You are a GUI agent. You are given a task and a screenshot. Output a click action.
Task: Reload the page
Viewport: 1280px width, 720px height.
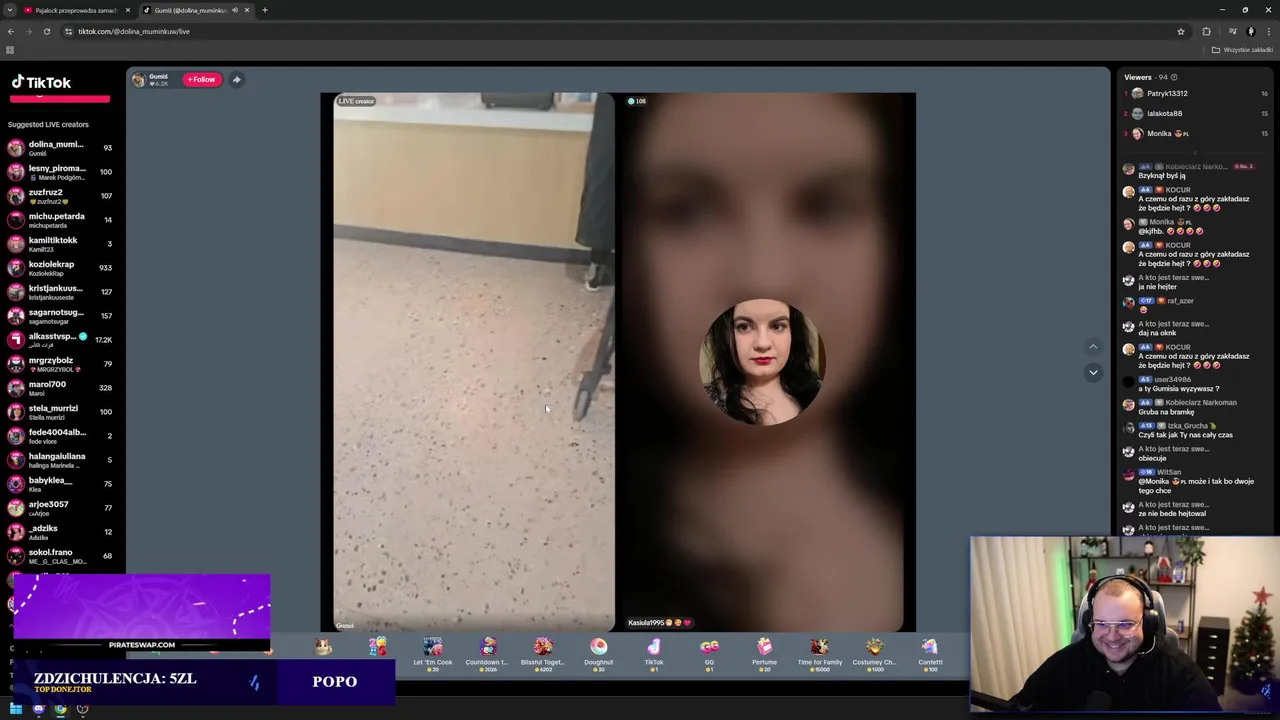coord(46,31)
